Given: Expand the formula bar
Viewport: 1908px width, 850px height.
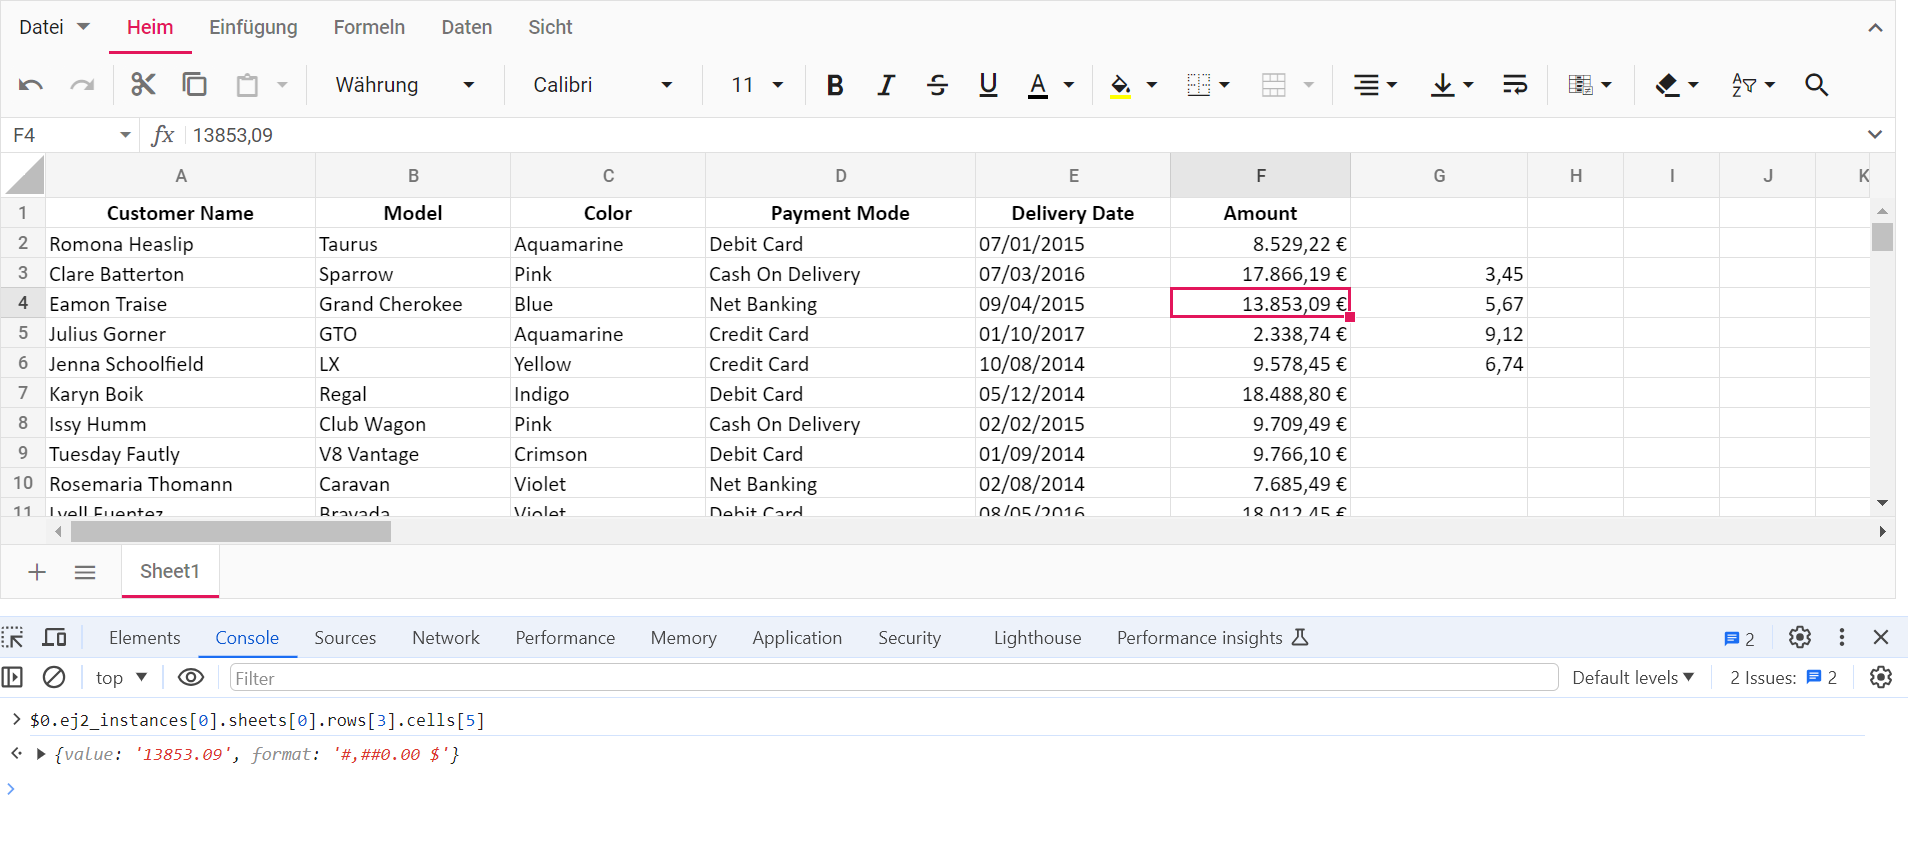Looking at the screenshot, I should click(x=1875, y=135).
